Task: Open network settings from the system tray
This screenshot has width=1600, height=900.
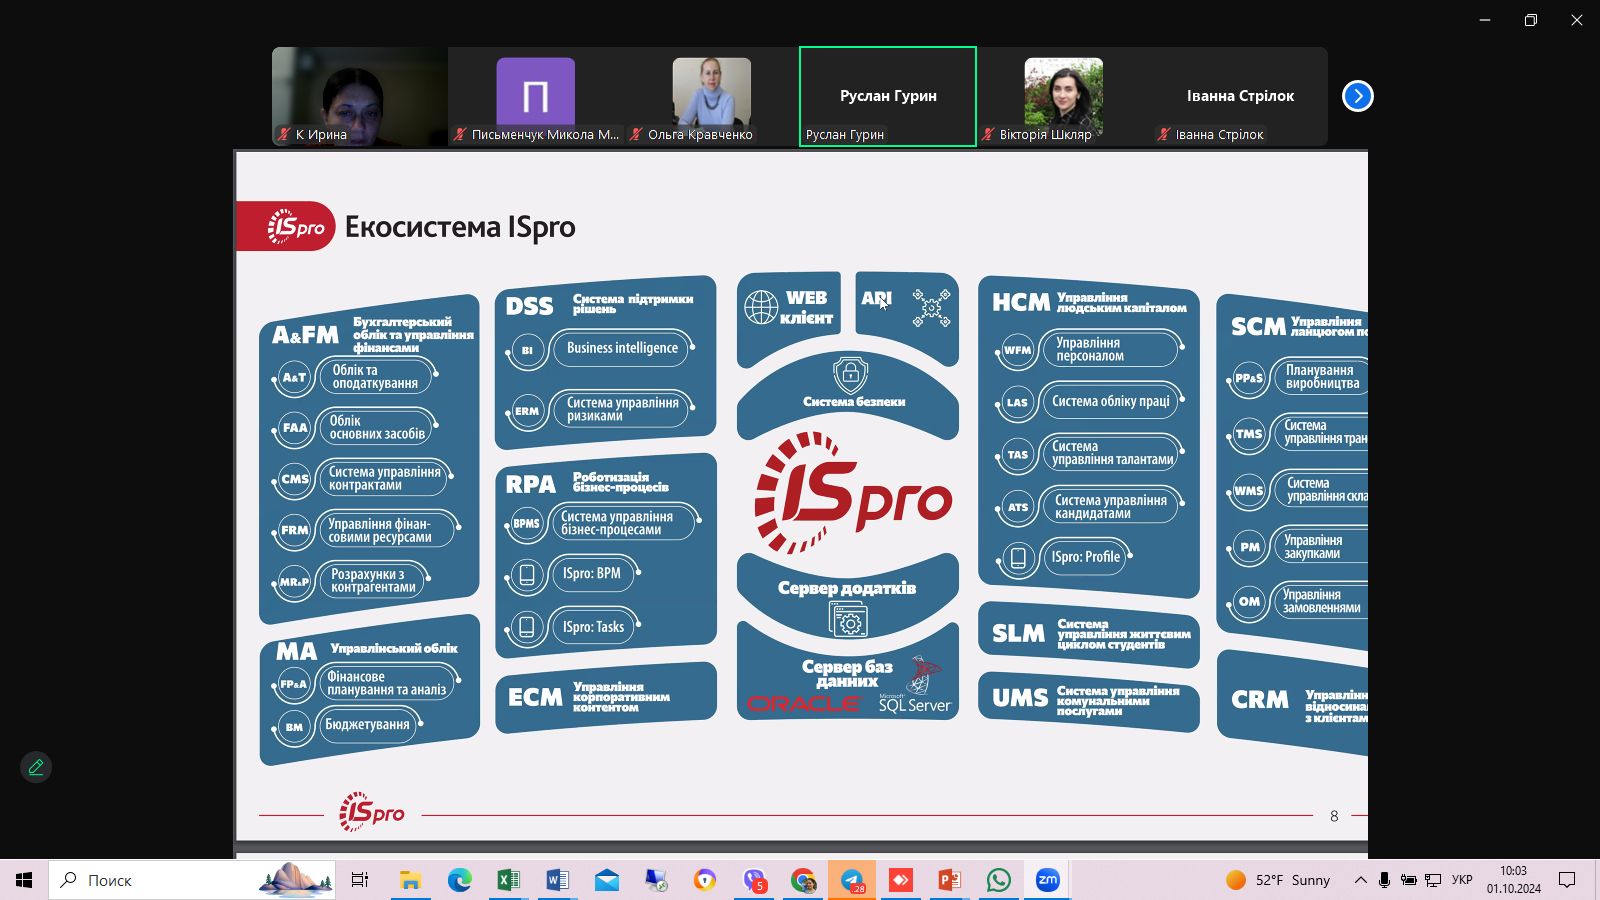Action: click(1433, 880)
